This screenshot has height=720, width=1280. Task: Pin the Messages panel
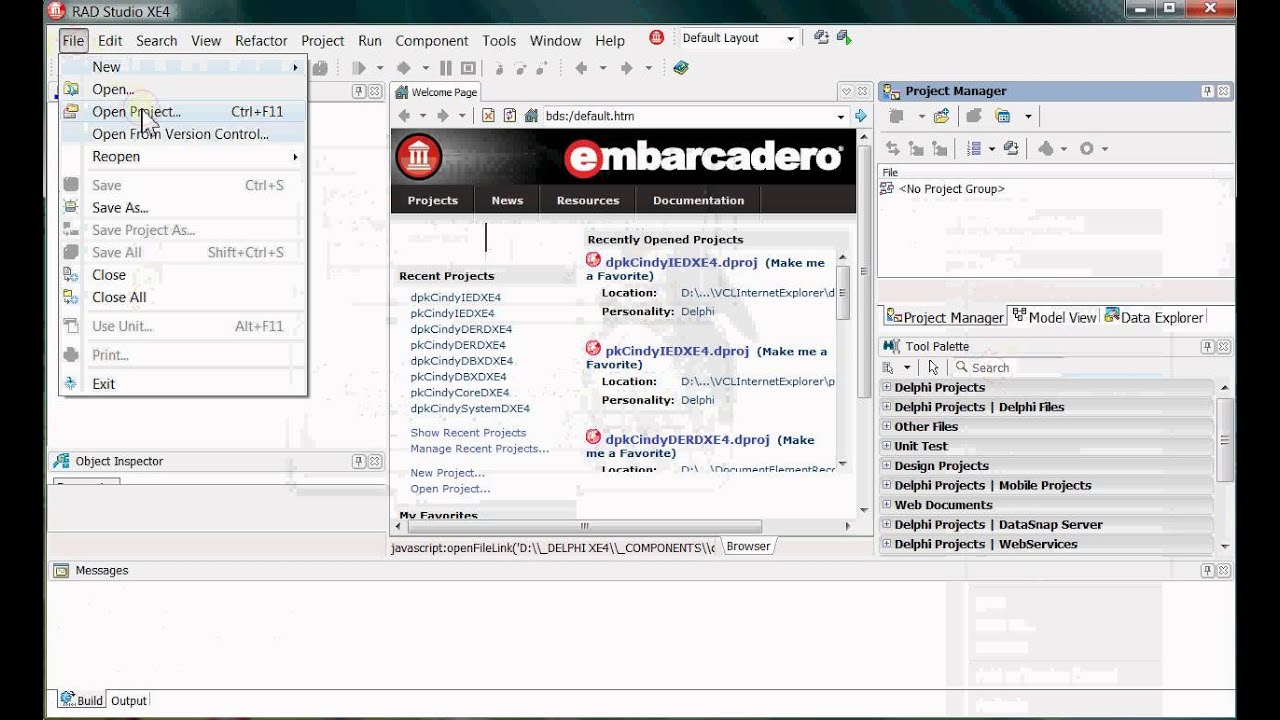click(1207, 570)
